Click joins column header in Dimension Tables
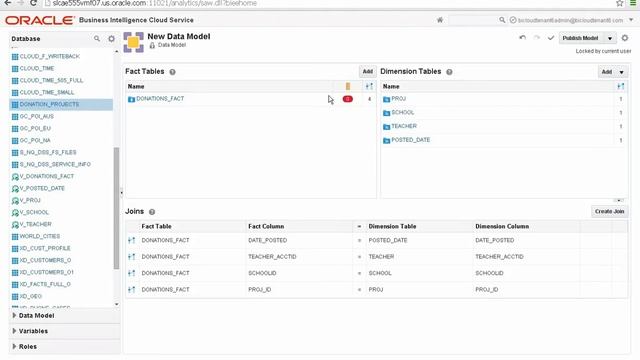The width and height of the screenshot is (640, 360). pos(621,86)
